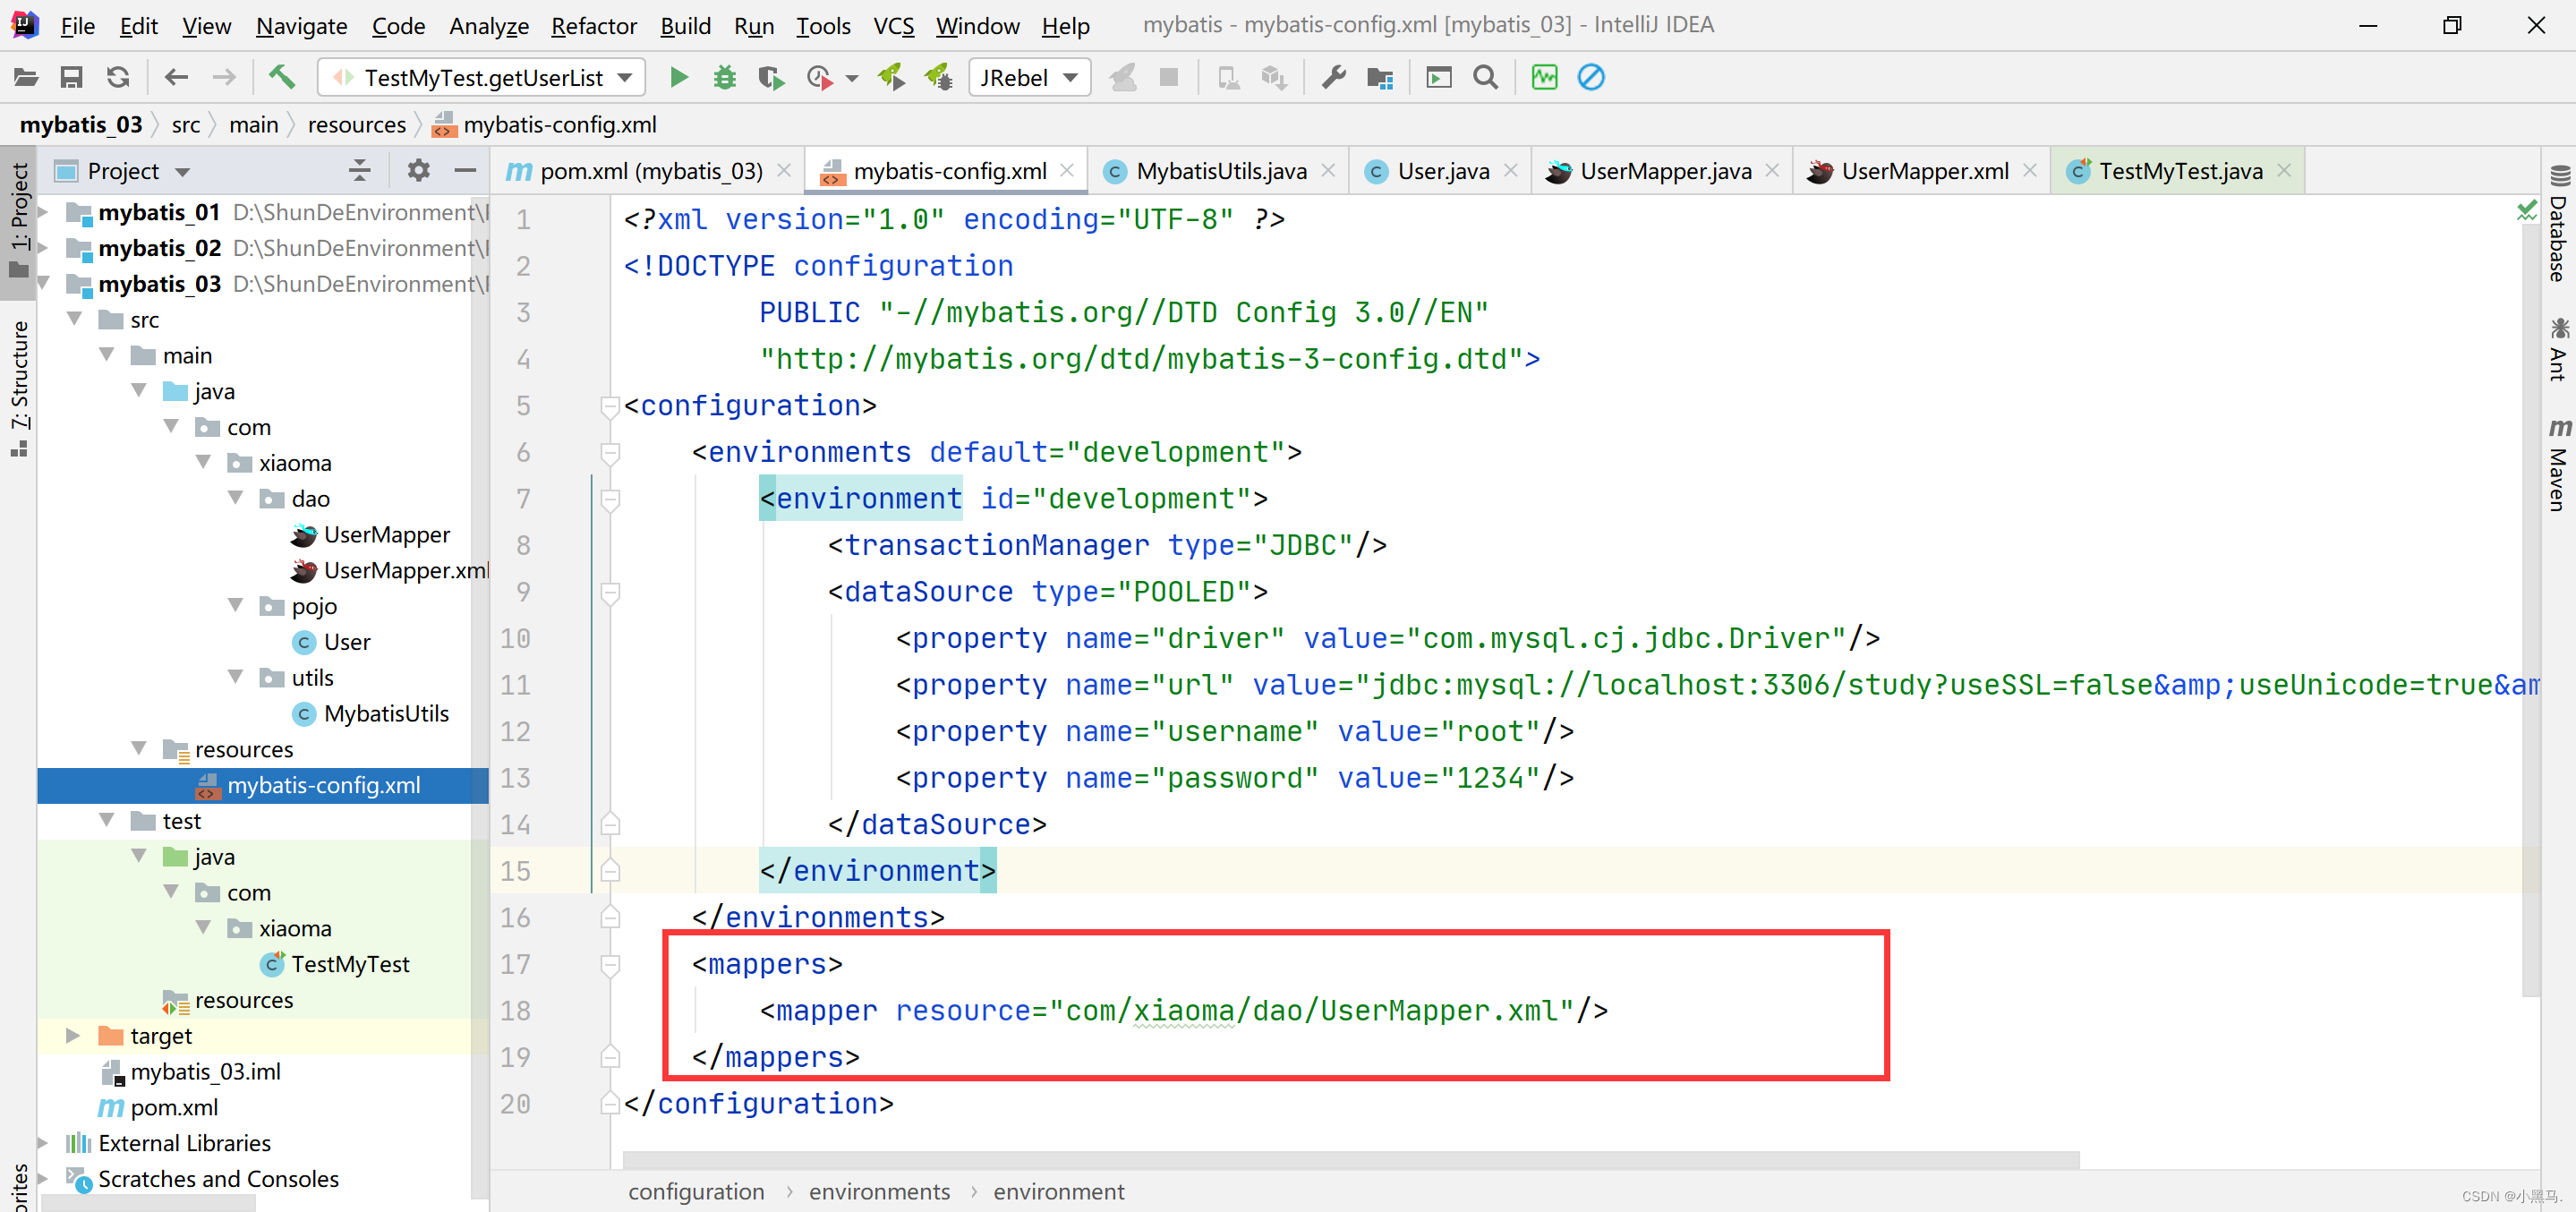2576x1212 pixels.
Task: Click the inspection checkmark indicator
Action: (2526, 209)
